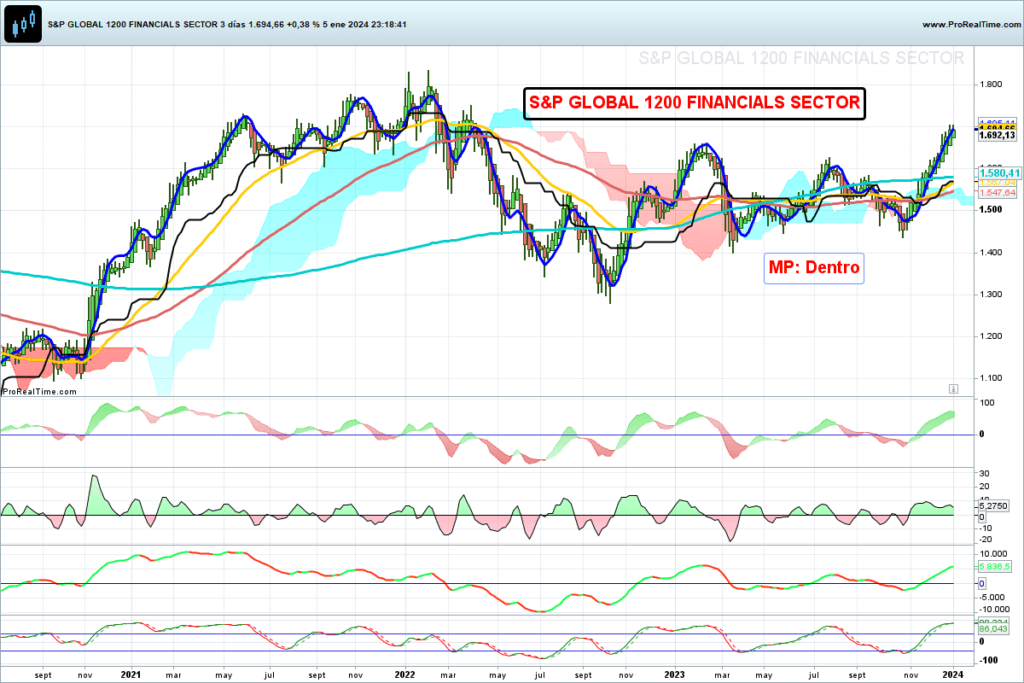Click the 1.100 price axis level
This screenshot has width=1024, height=683.
(x=991, y=378)
